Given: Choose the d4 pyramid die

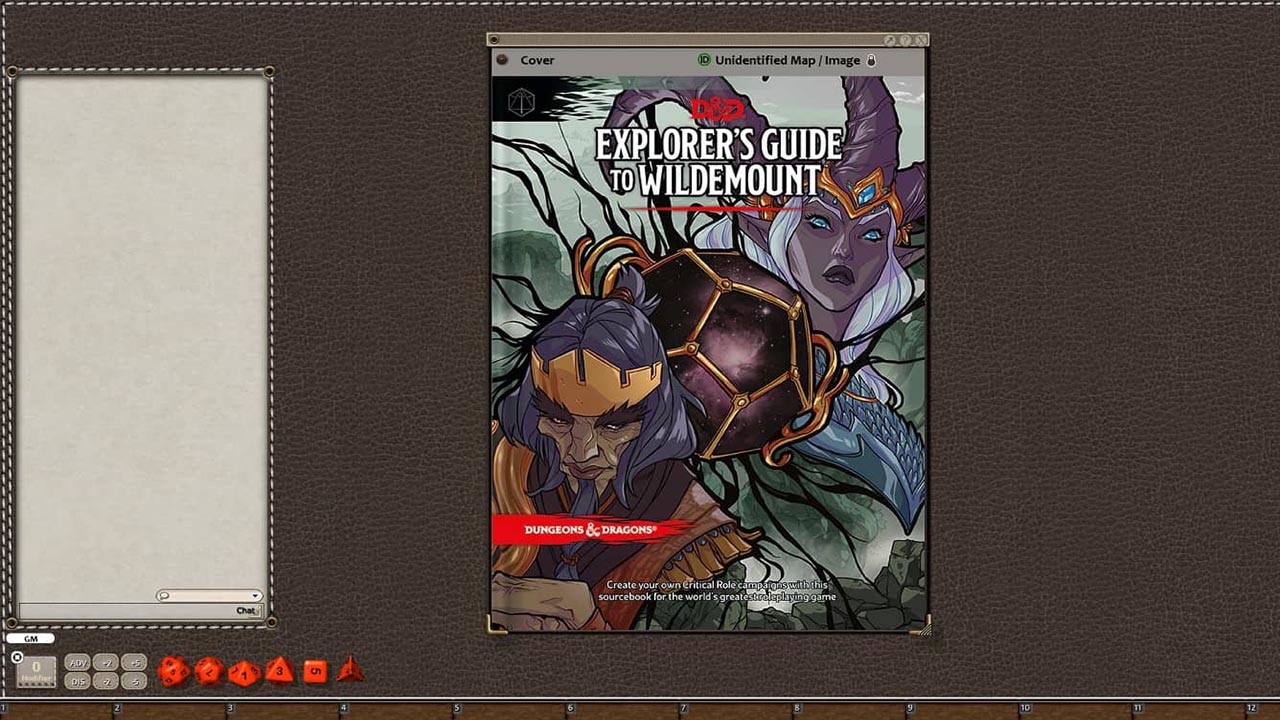Looking at the screenshot, I should pos(349,669).
